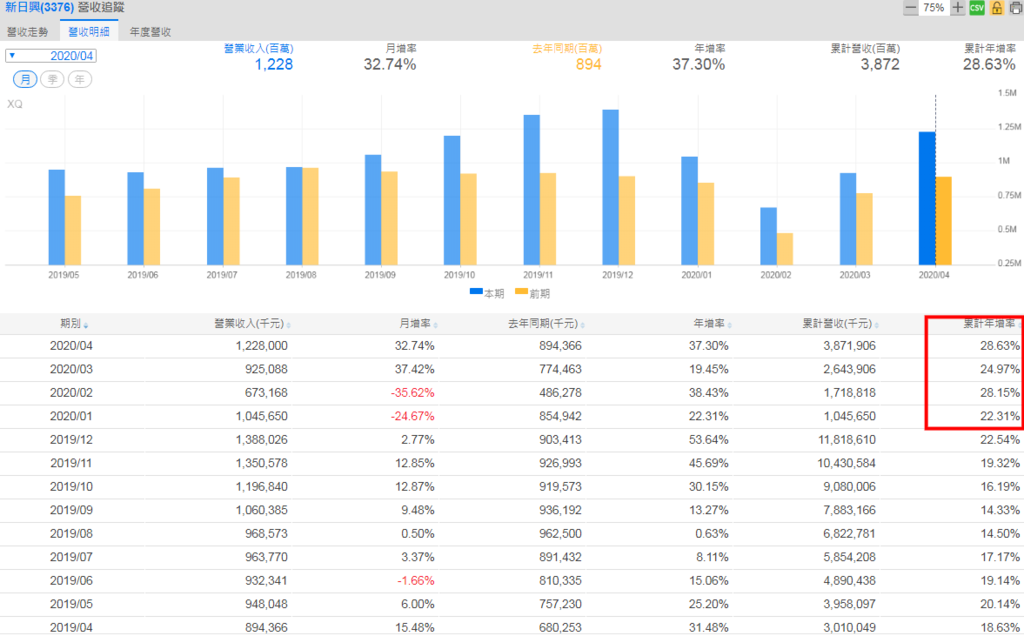Switch to the 營收明細 tab
This screenshot has width=1024, height=636.
point(89,31)
